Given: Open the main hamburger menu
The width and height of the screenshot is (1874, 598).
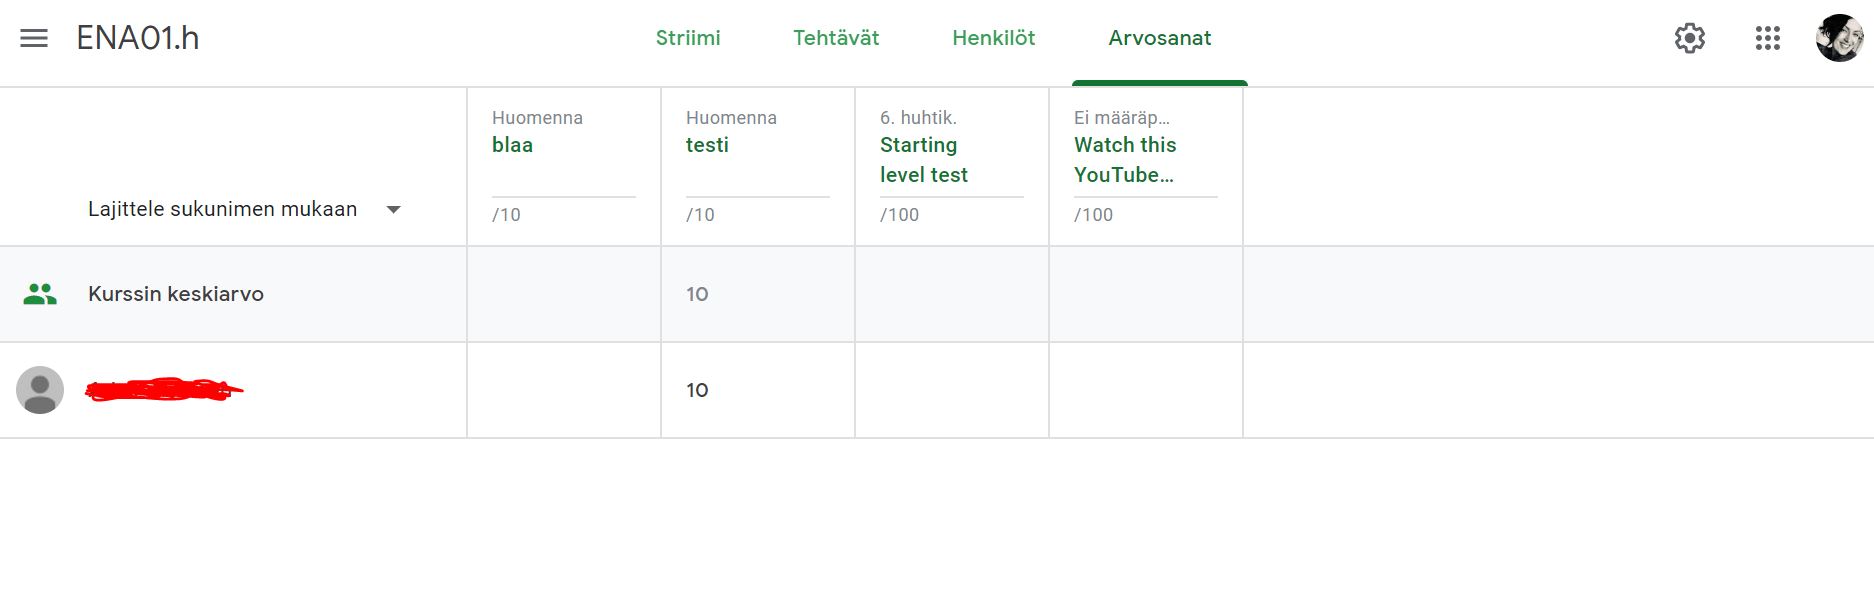Looking at the screenshot, I should 34,39.
